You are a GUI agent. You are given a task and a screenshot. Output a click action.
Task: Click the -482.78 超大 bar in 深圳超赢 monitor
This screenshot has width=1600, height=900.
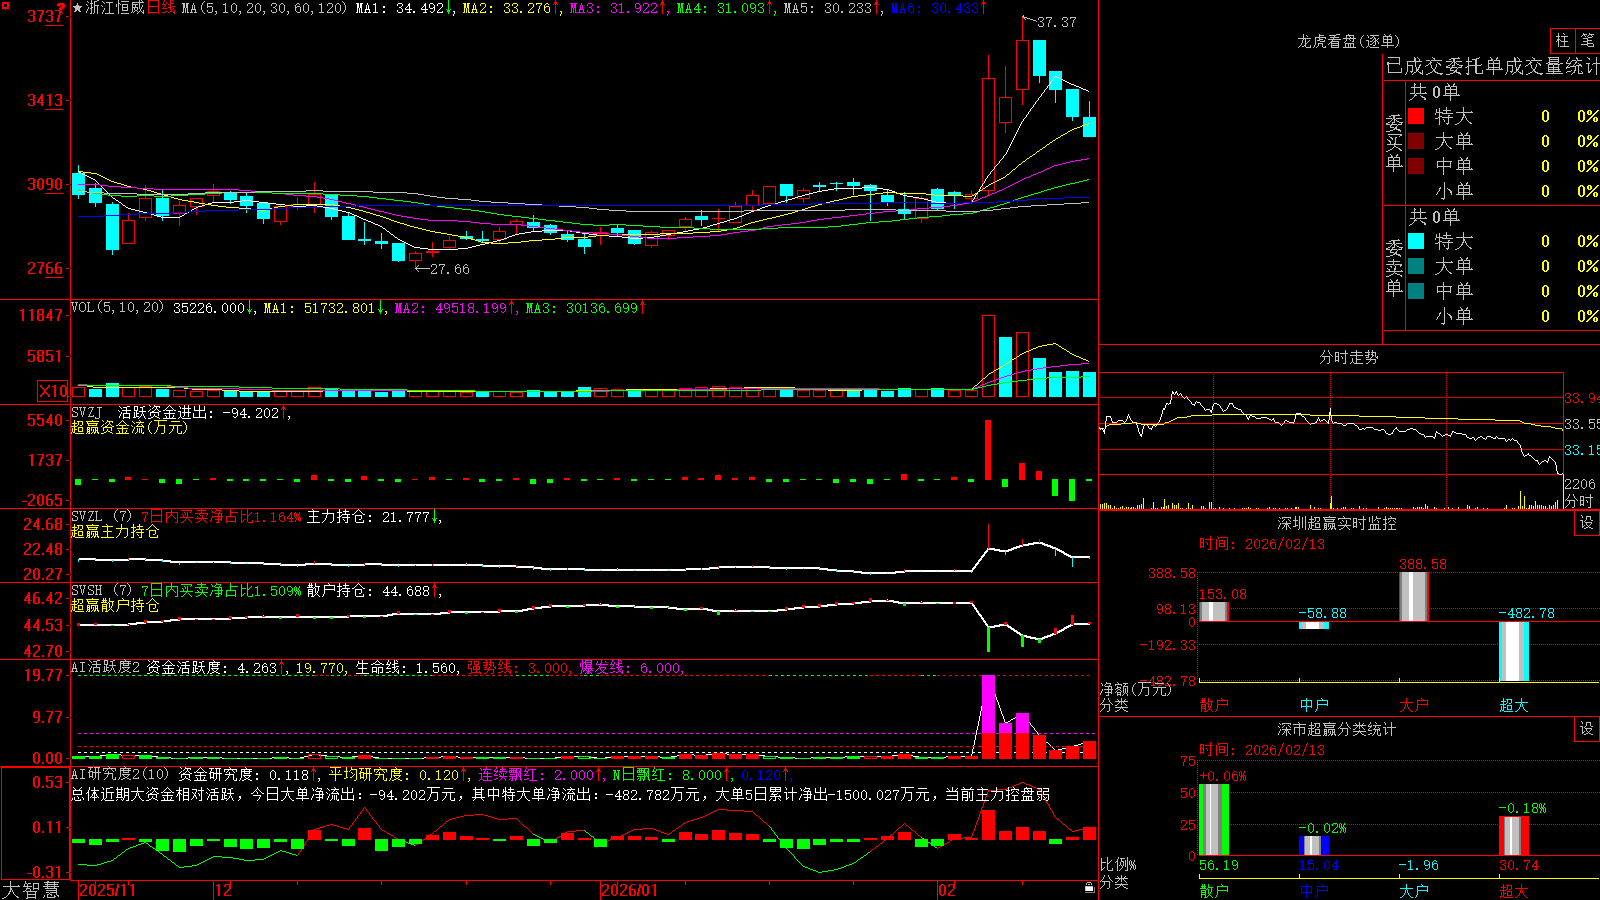pos(1514,651)
